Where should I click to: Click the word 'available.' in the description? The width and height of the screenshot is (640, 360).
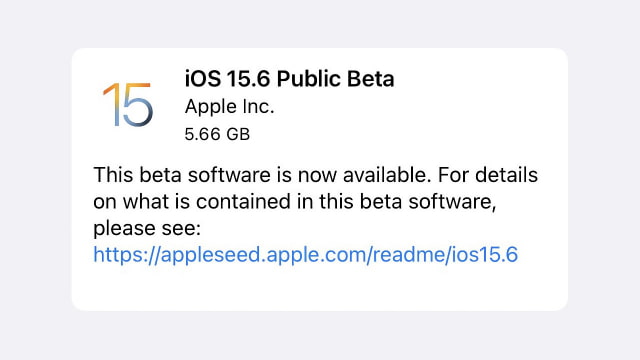pos(387,175)
